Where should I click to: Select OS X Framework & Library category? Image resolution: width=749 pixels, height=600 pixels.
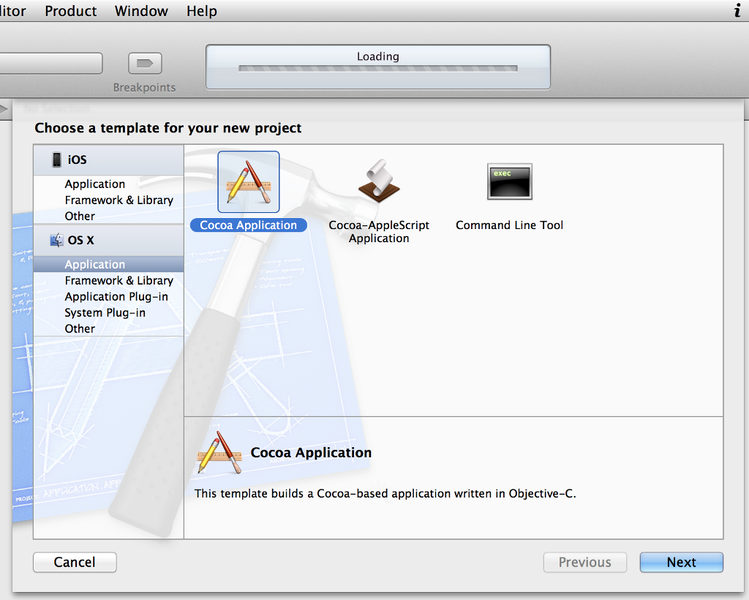119,281
